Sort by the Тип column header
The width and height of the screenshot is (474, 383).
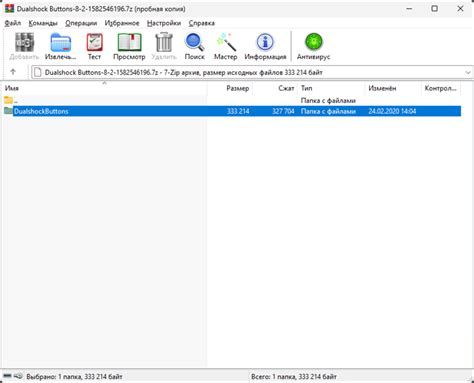(331, 88)
